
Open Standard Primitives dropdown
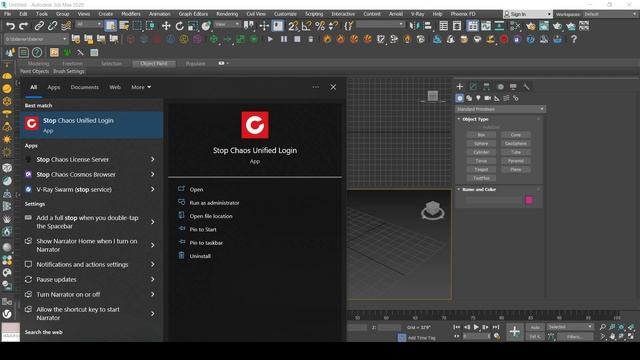click(500, 109)
